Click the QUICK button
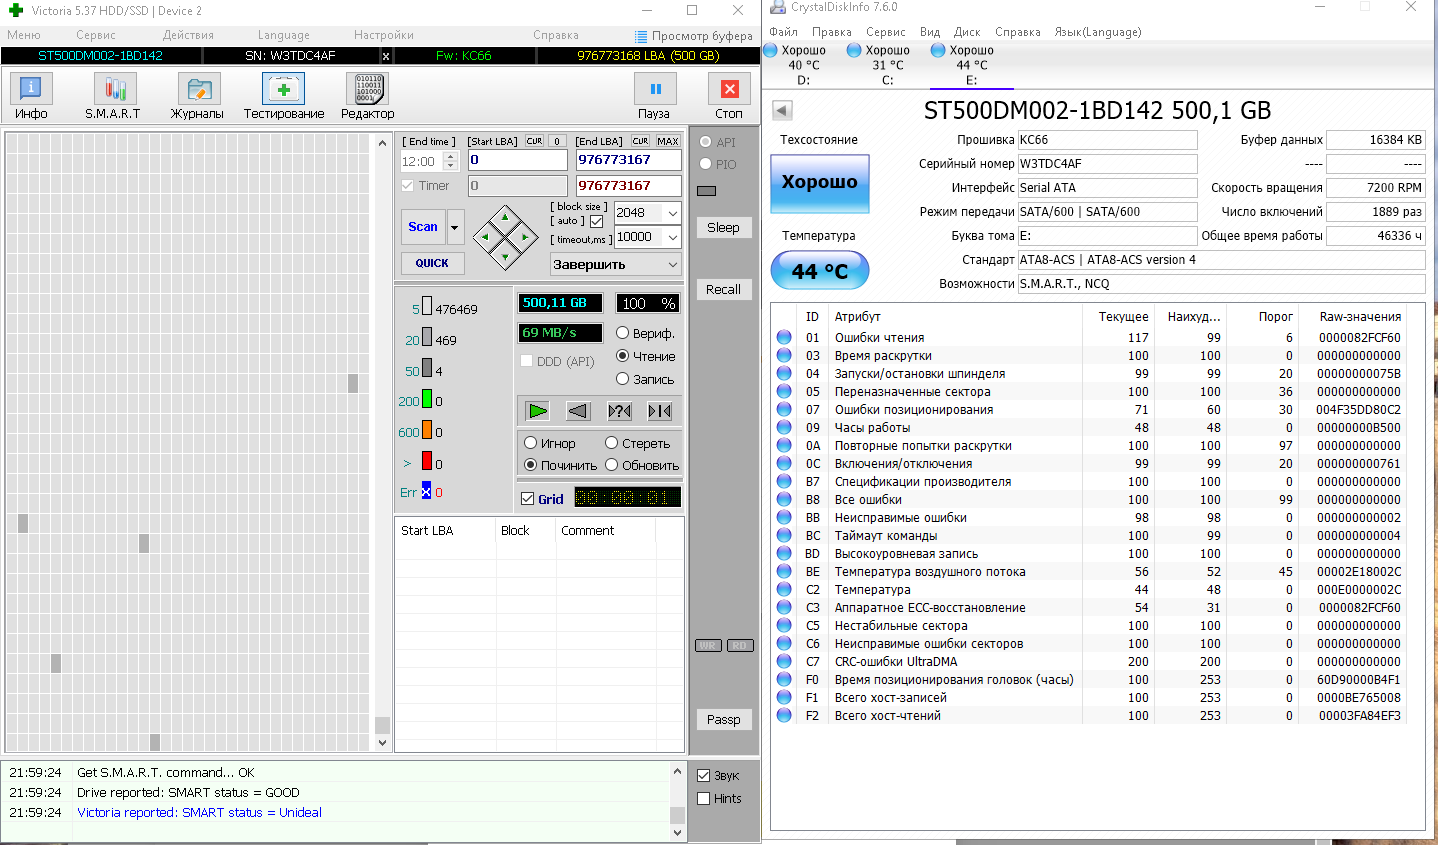This screenshot has height=845, width=1438. point(432,263)
